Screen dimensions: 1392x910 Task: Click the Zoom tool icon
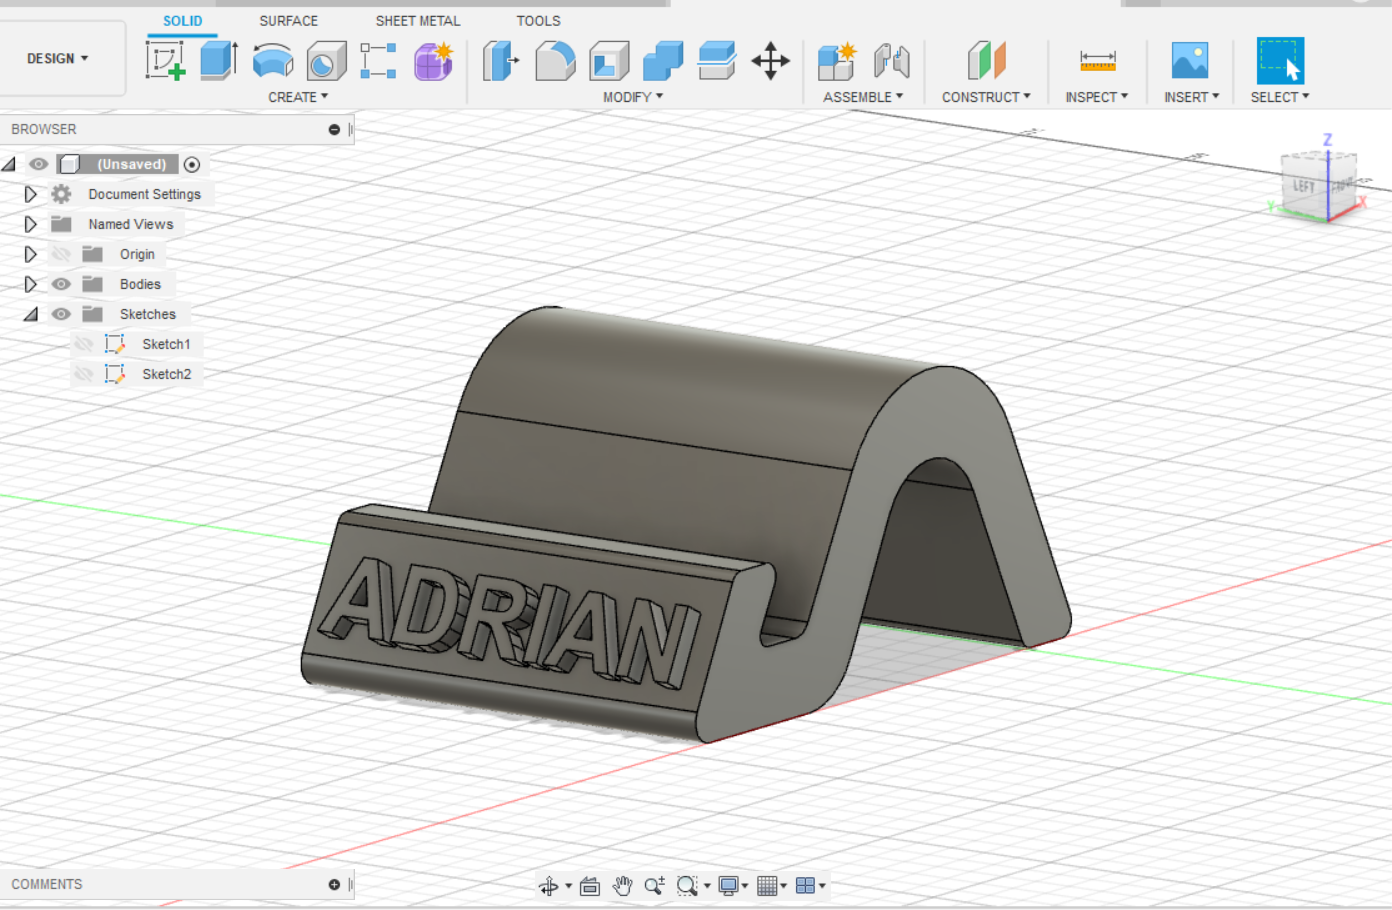pos(654,886)
